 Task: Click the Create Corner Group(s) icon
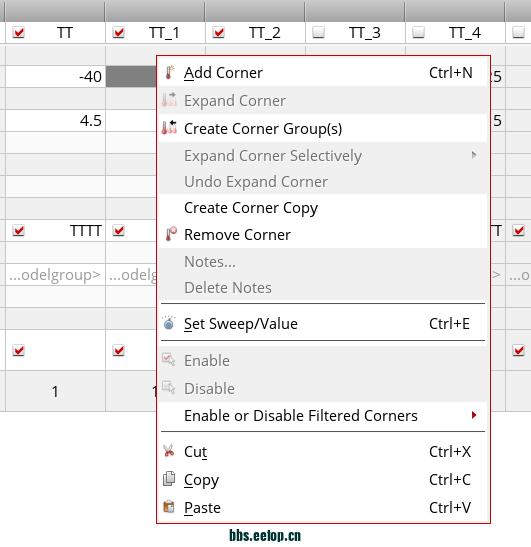(169, 128)
